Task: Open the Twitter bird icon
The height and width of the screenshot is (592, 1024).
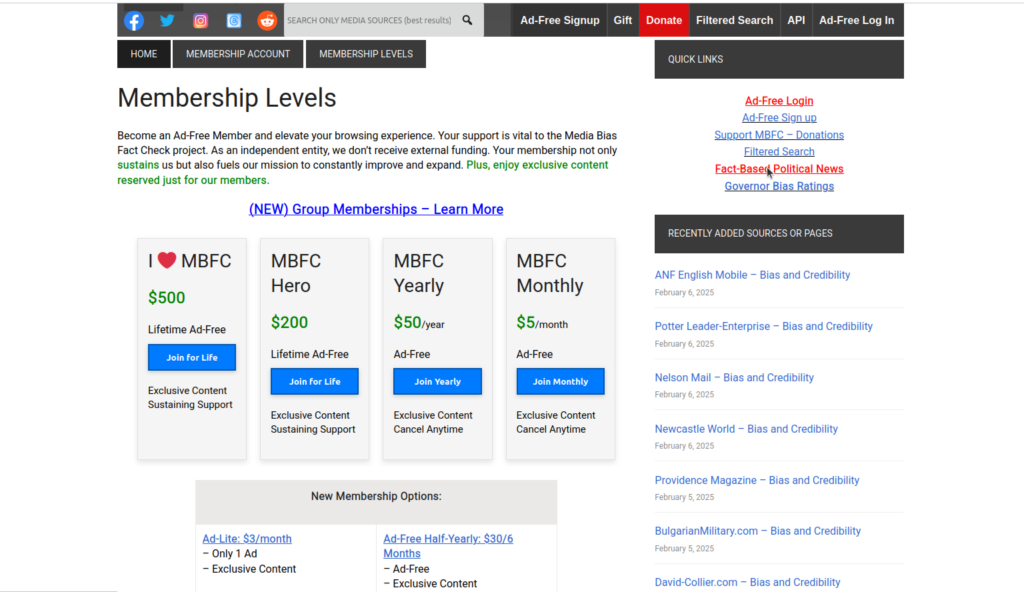Action: pos(167,20)
